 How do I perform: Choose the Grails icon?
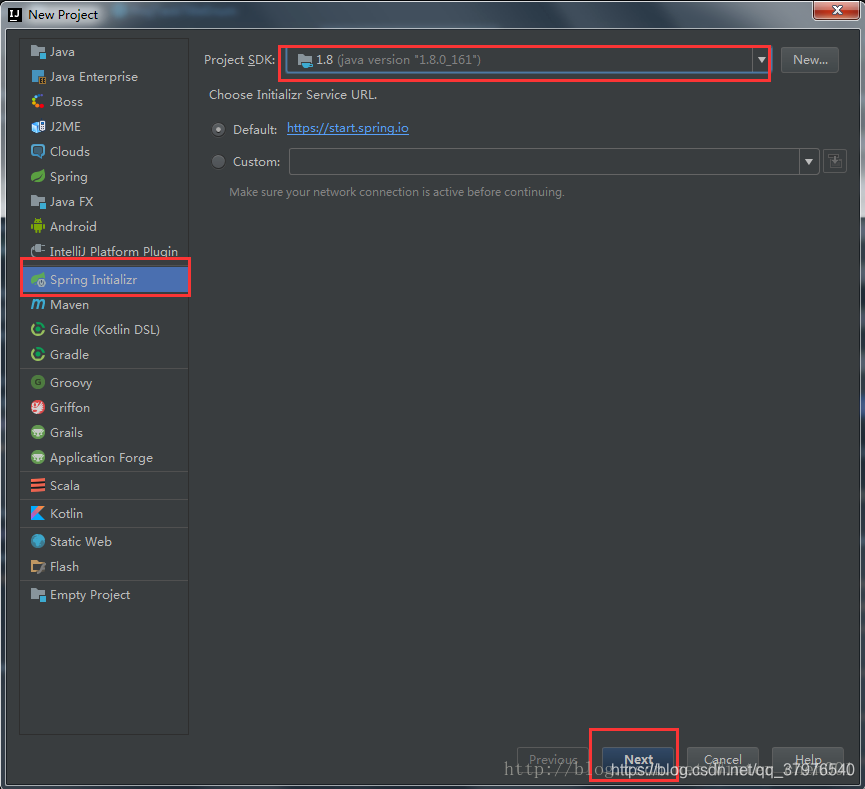point(38,433)
